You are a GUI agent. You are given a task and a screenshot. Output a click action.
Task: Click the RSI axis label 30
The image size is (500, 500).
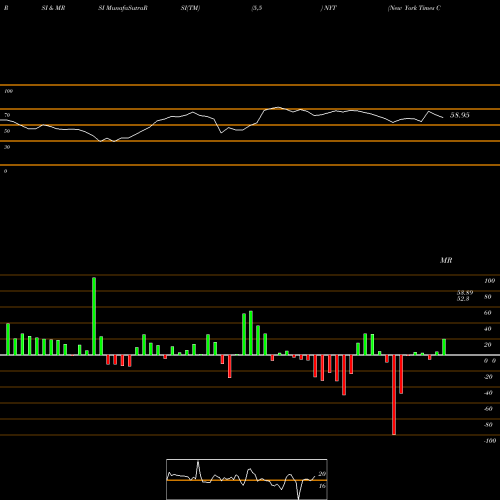(x=7, y=147)
